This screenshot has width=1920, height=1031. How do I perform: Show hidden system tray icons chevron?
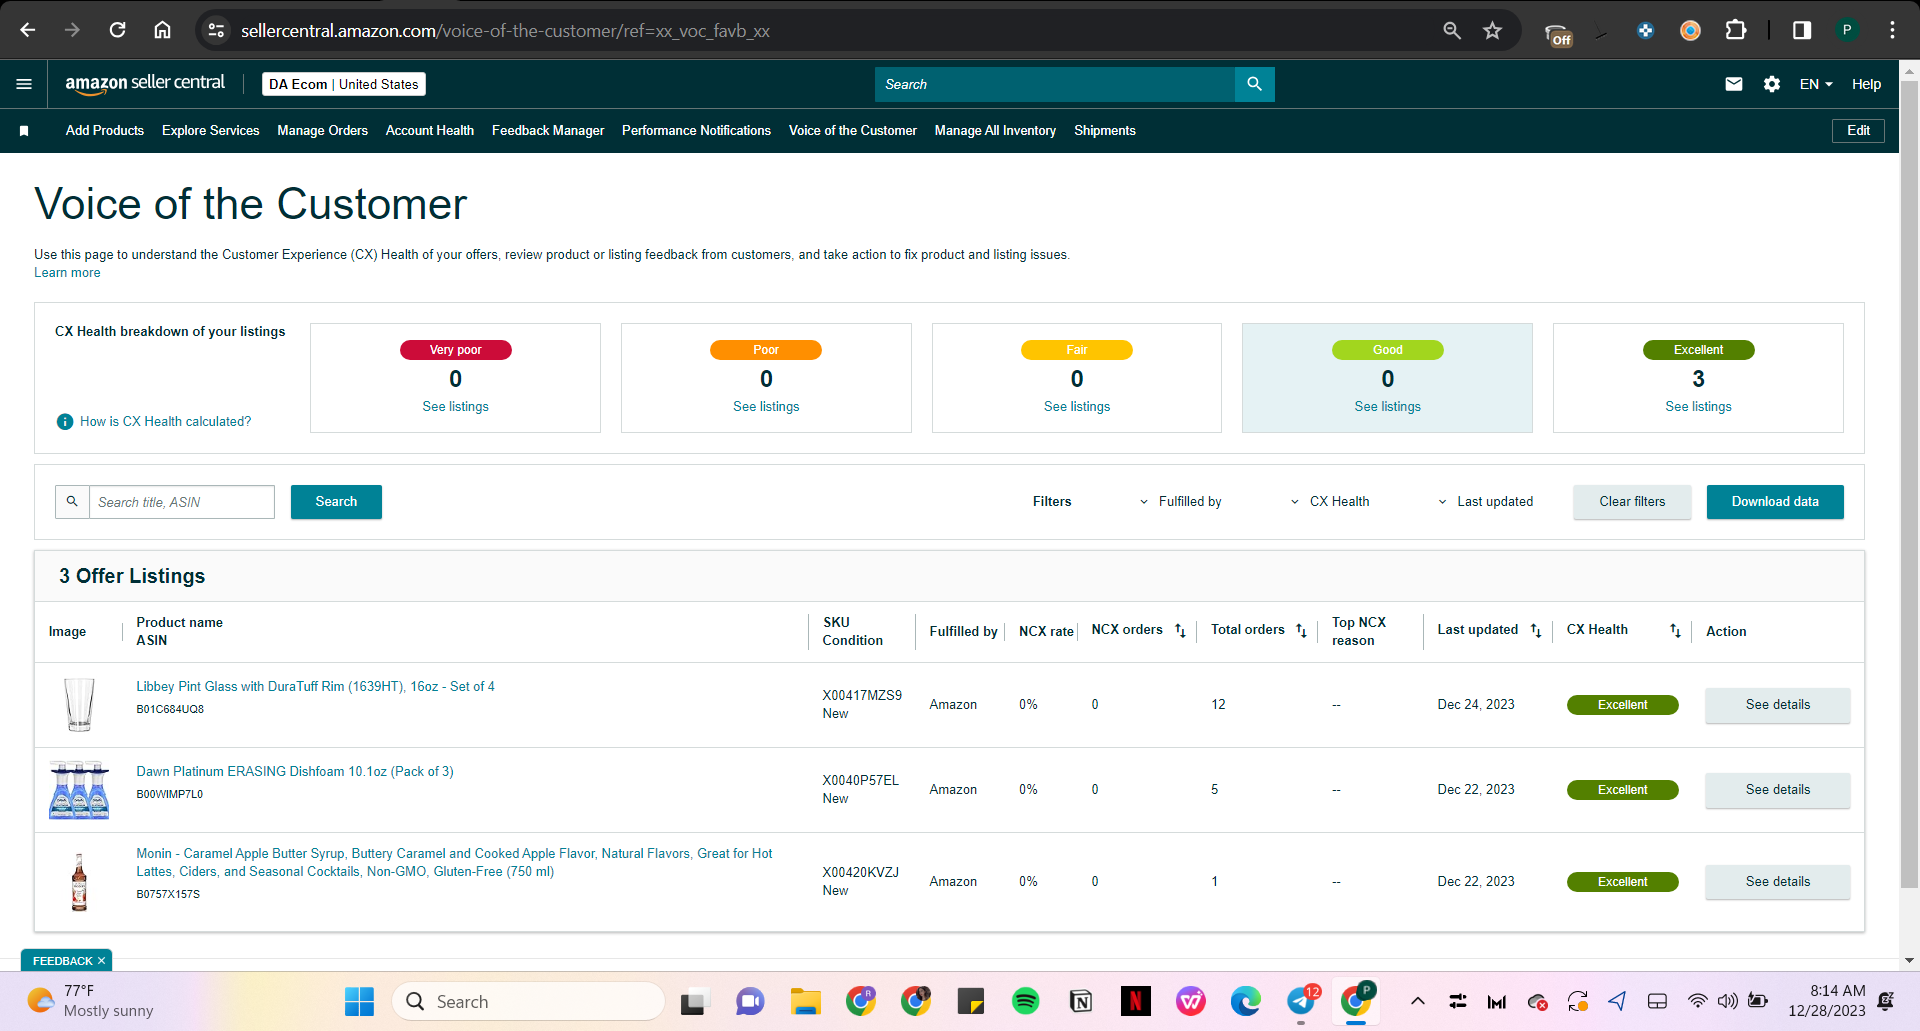[x=1417, y=1001]
